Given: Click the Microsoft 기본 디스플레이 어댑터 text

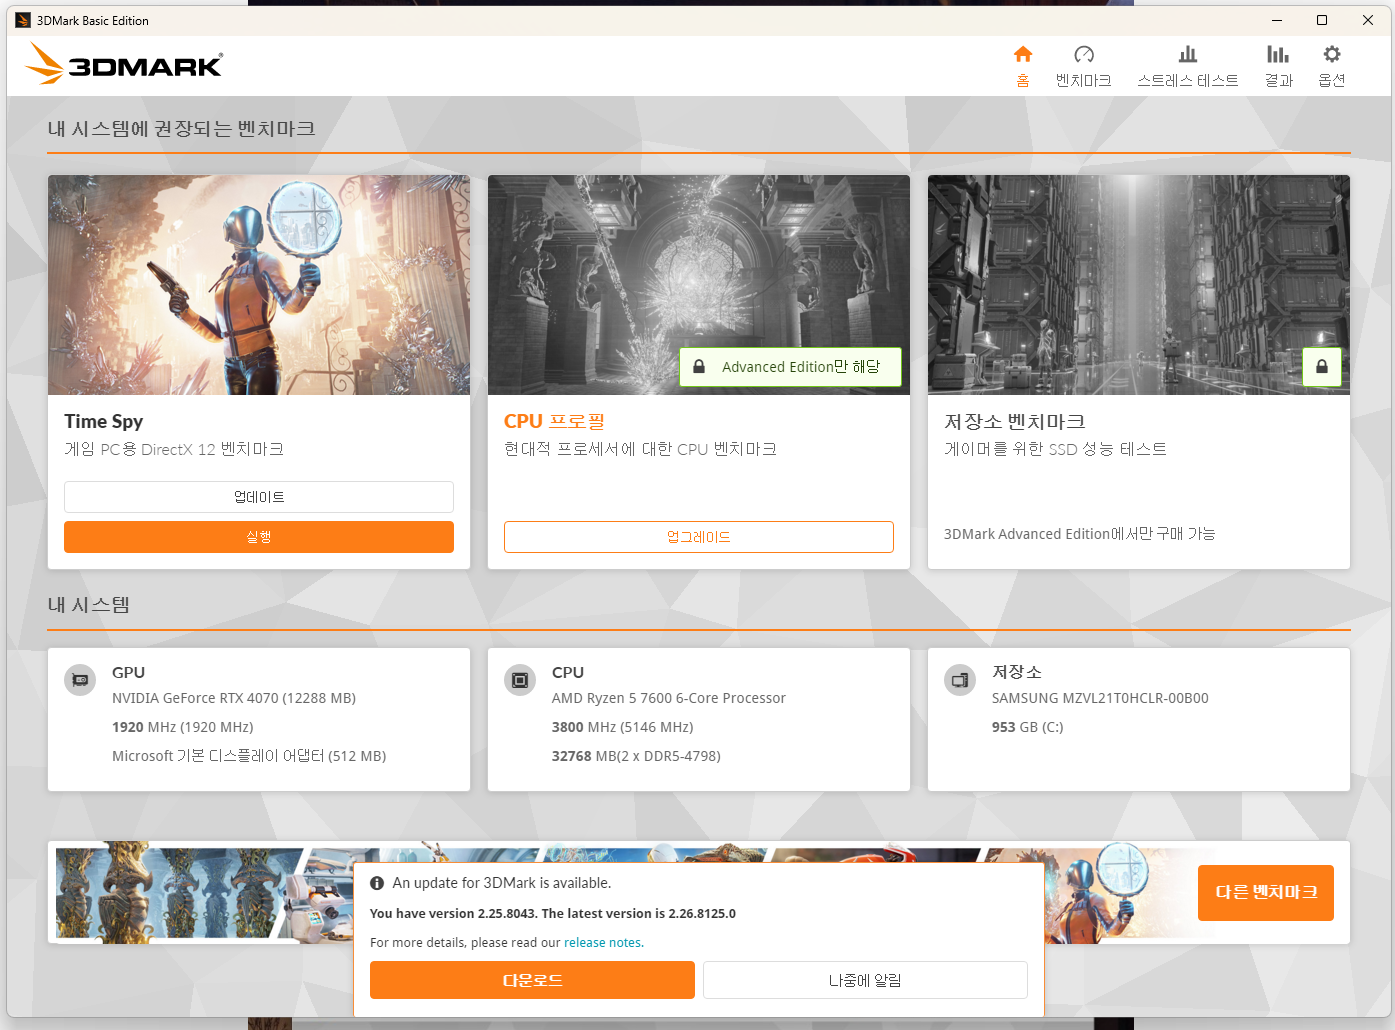Looking at the screenshot, I should pos(249,756).
